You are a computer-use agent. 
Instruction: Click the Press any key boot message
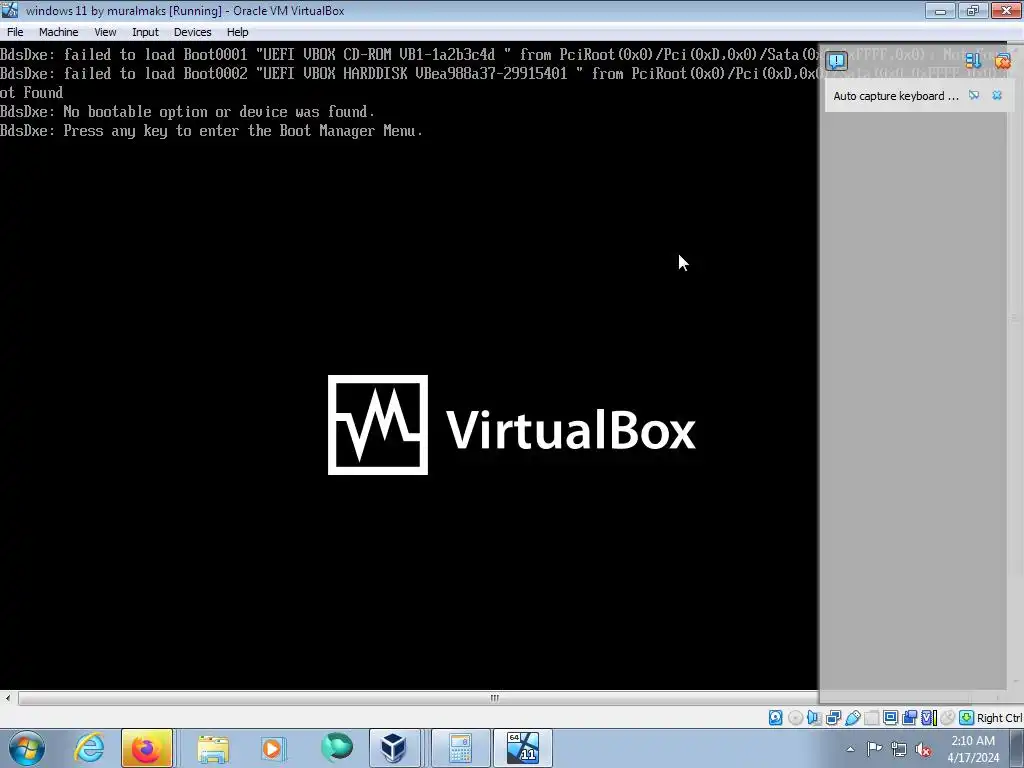[x=211, y=131]
